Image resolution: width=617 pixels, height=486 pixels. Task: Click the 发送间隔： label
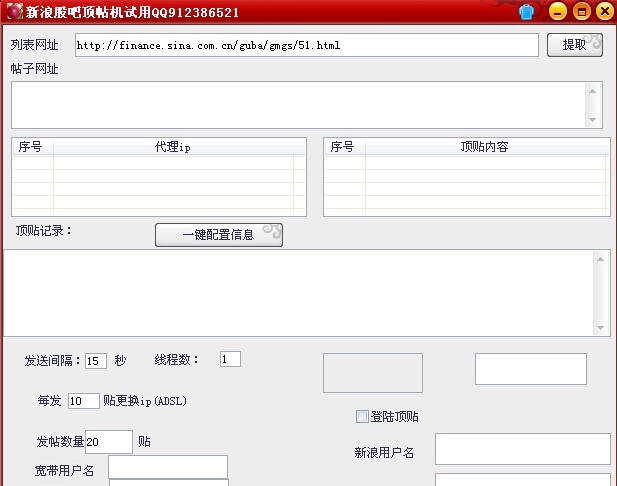click(53, 360)
